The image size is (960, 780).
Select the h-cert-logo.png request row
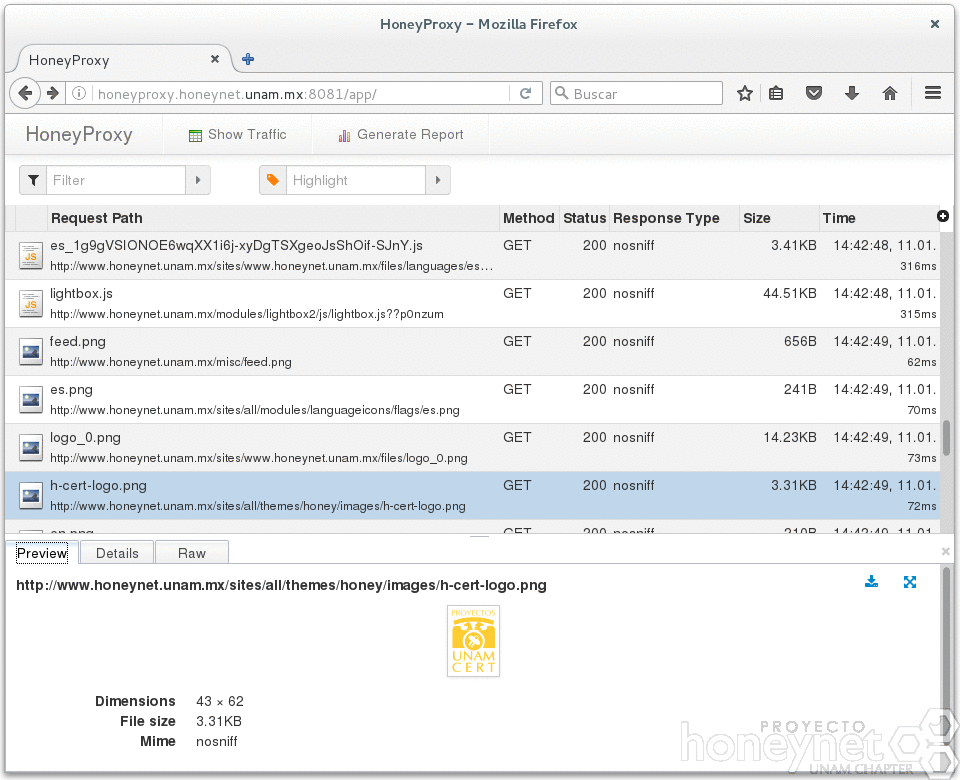pos(472,496)
